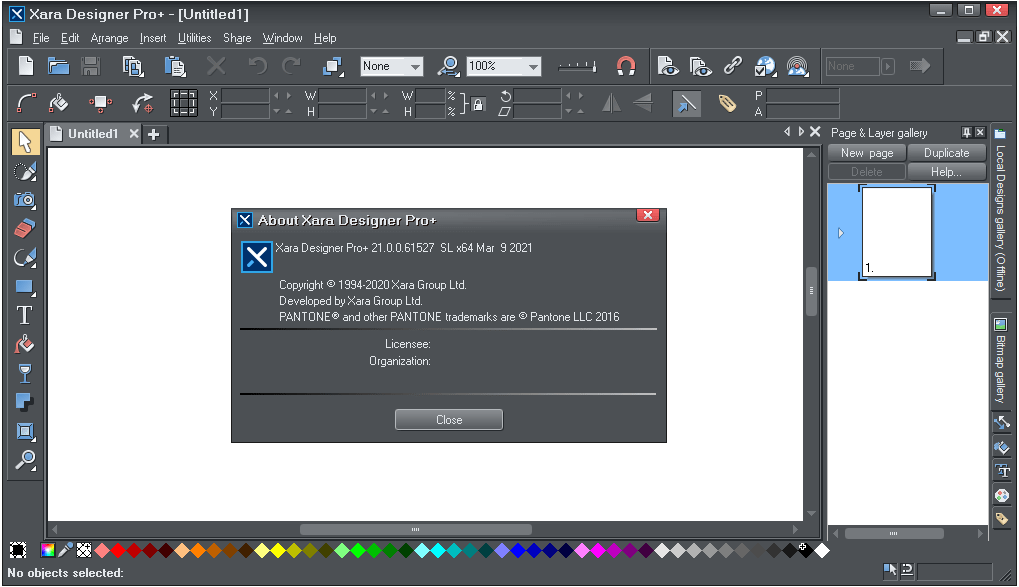
Task: Open the Insert menu
Action: click(x=153, y=38)
